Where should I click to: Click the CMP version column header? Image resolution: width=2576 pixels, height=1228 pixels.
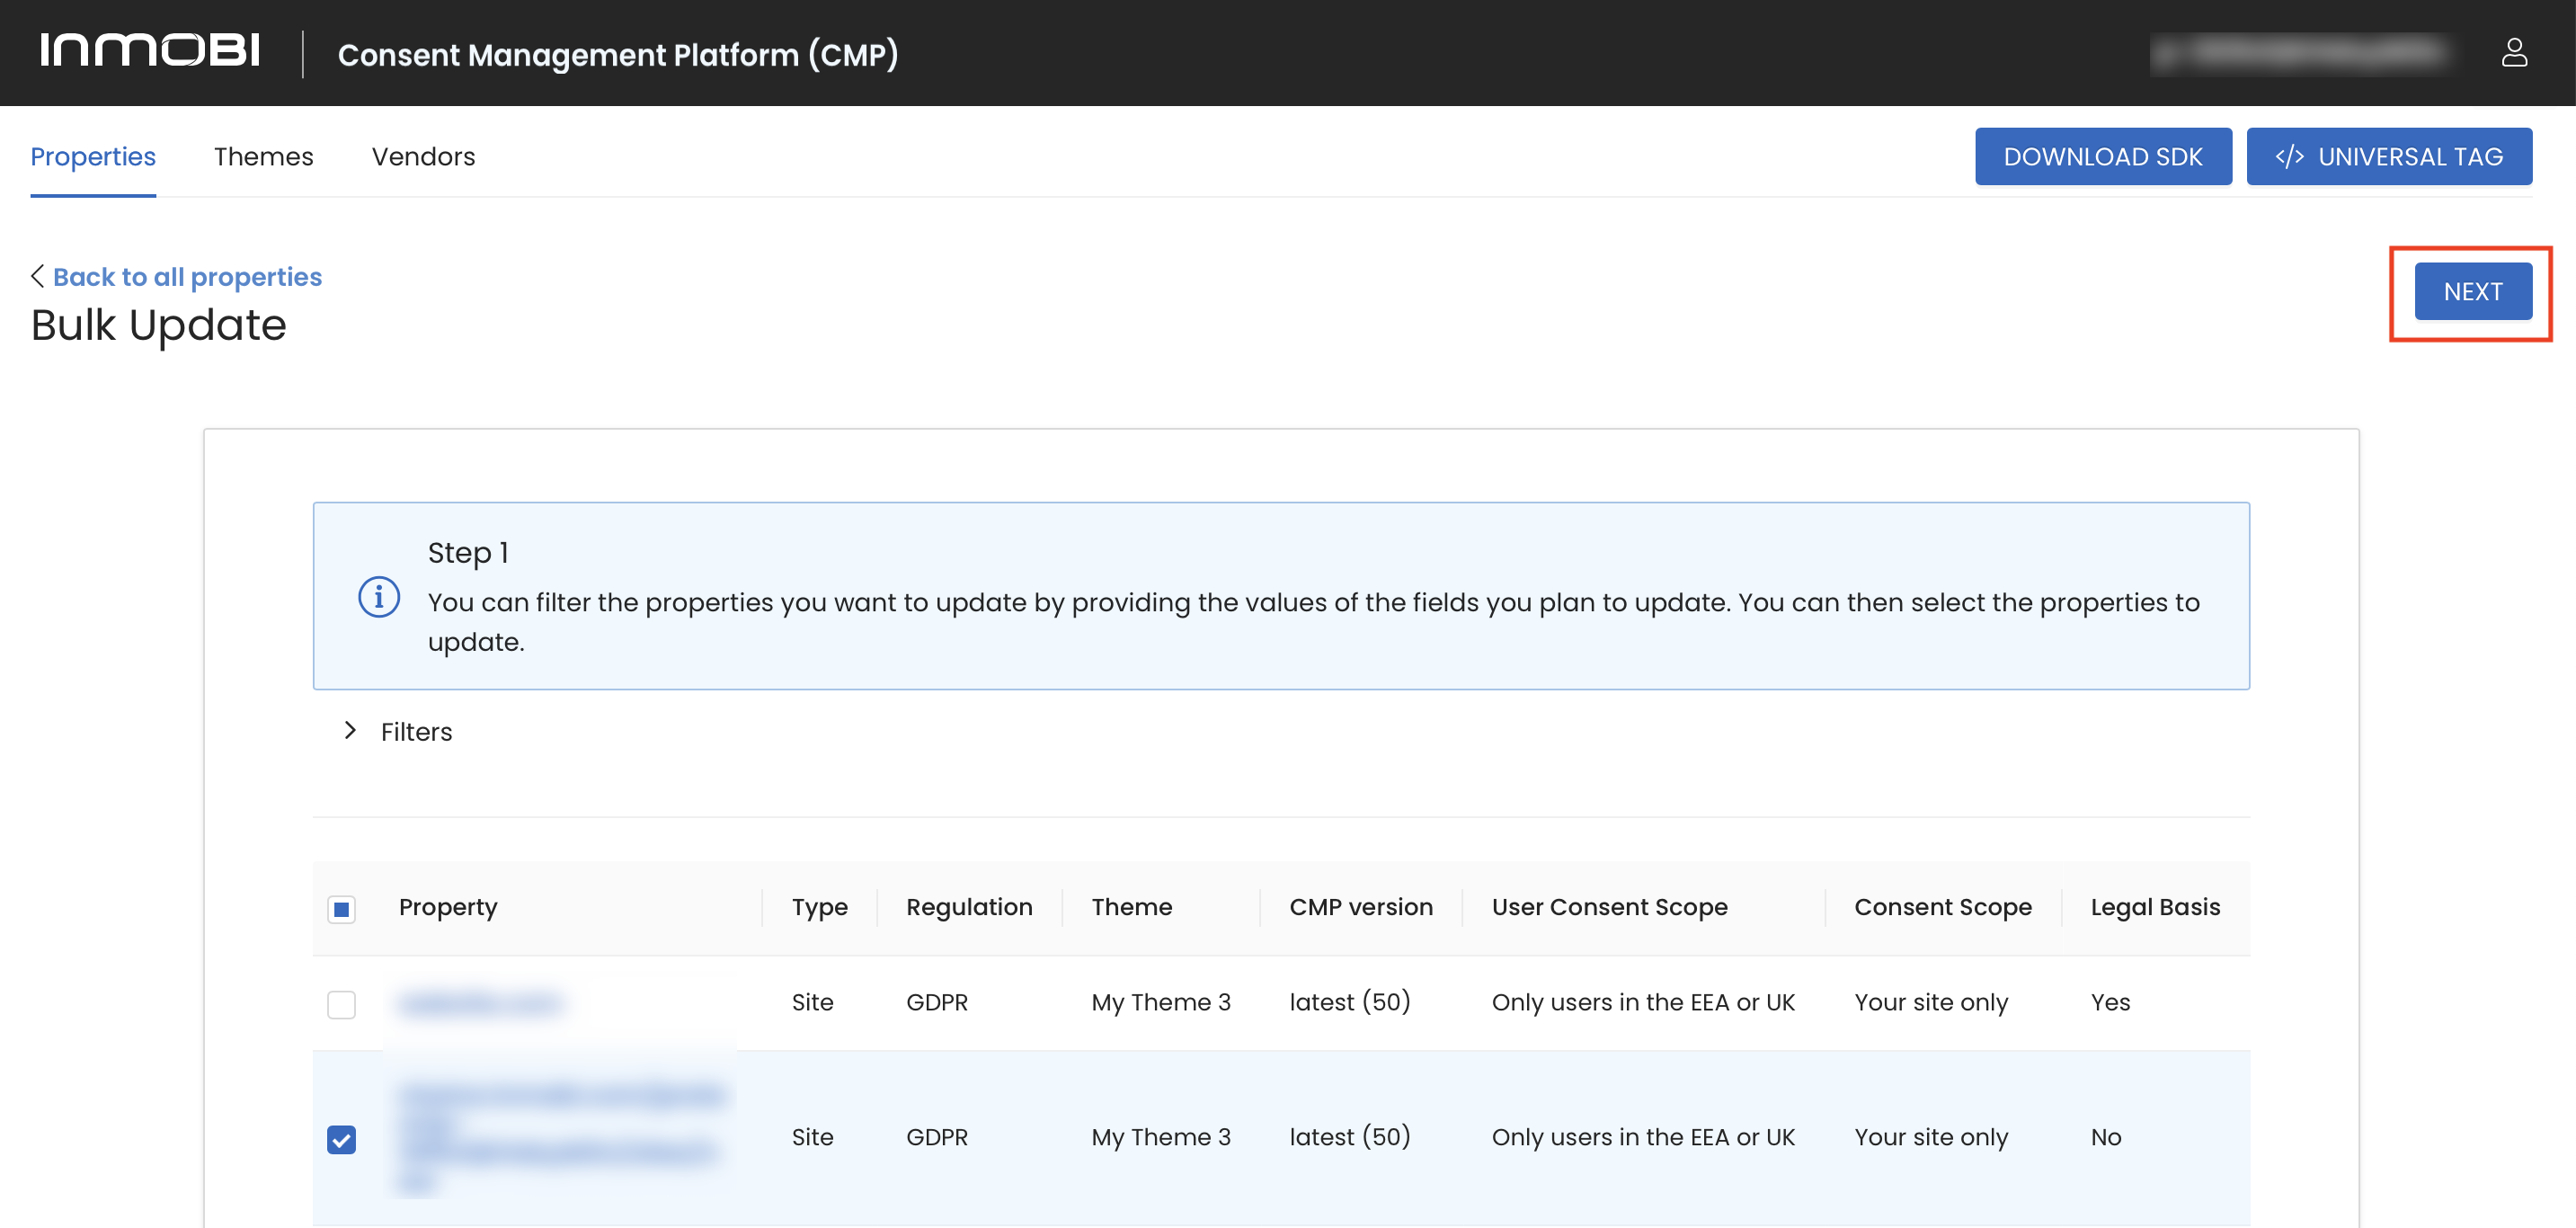[1360, 906]
